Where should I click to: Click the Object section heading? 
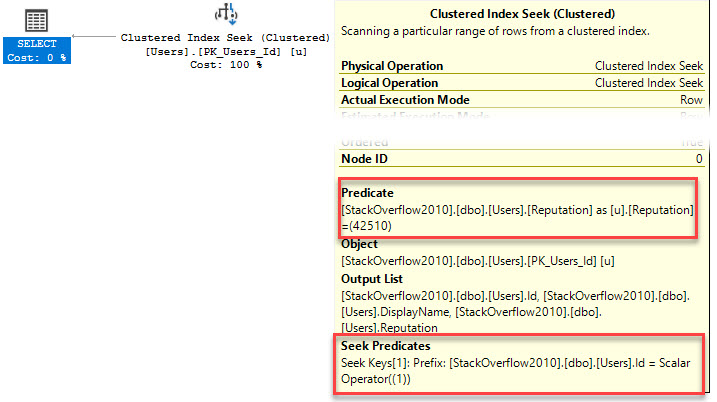pyautogui.click(x=361, y=243)
